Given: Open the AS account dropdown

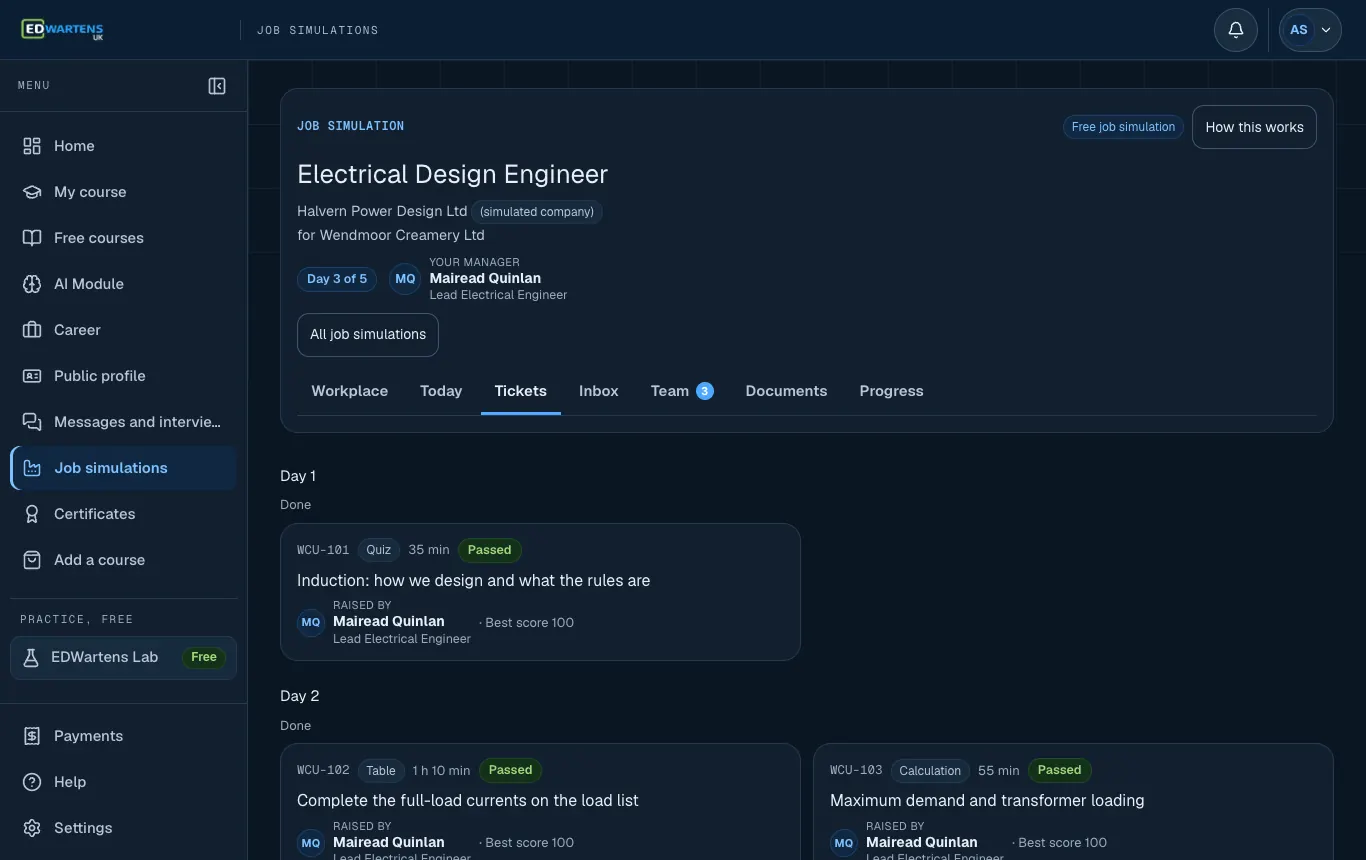Looking at the screenshot, I should coord(1310,30).
